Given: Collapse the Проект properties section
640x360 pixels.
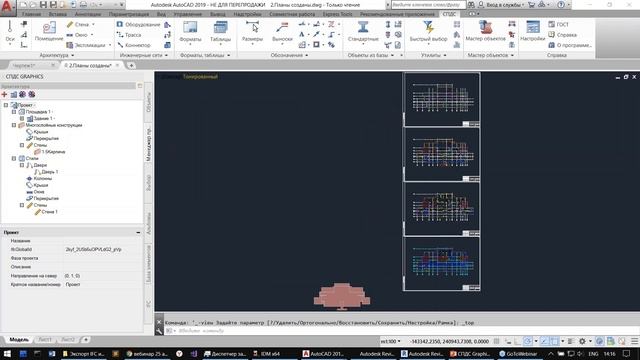Looking at the screenshot, I should [138, 232].
